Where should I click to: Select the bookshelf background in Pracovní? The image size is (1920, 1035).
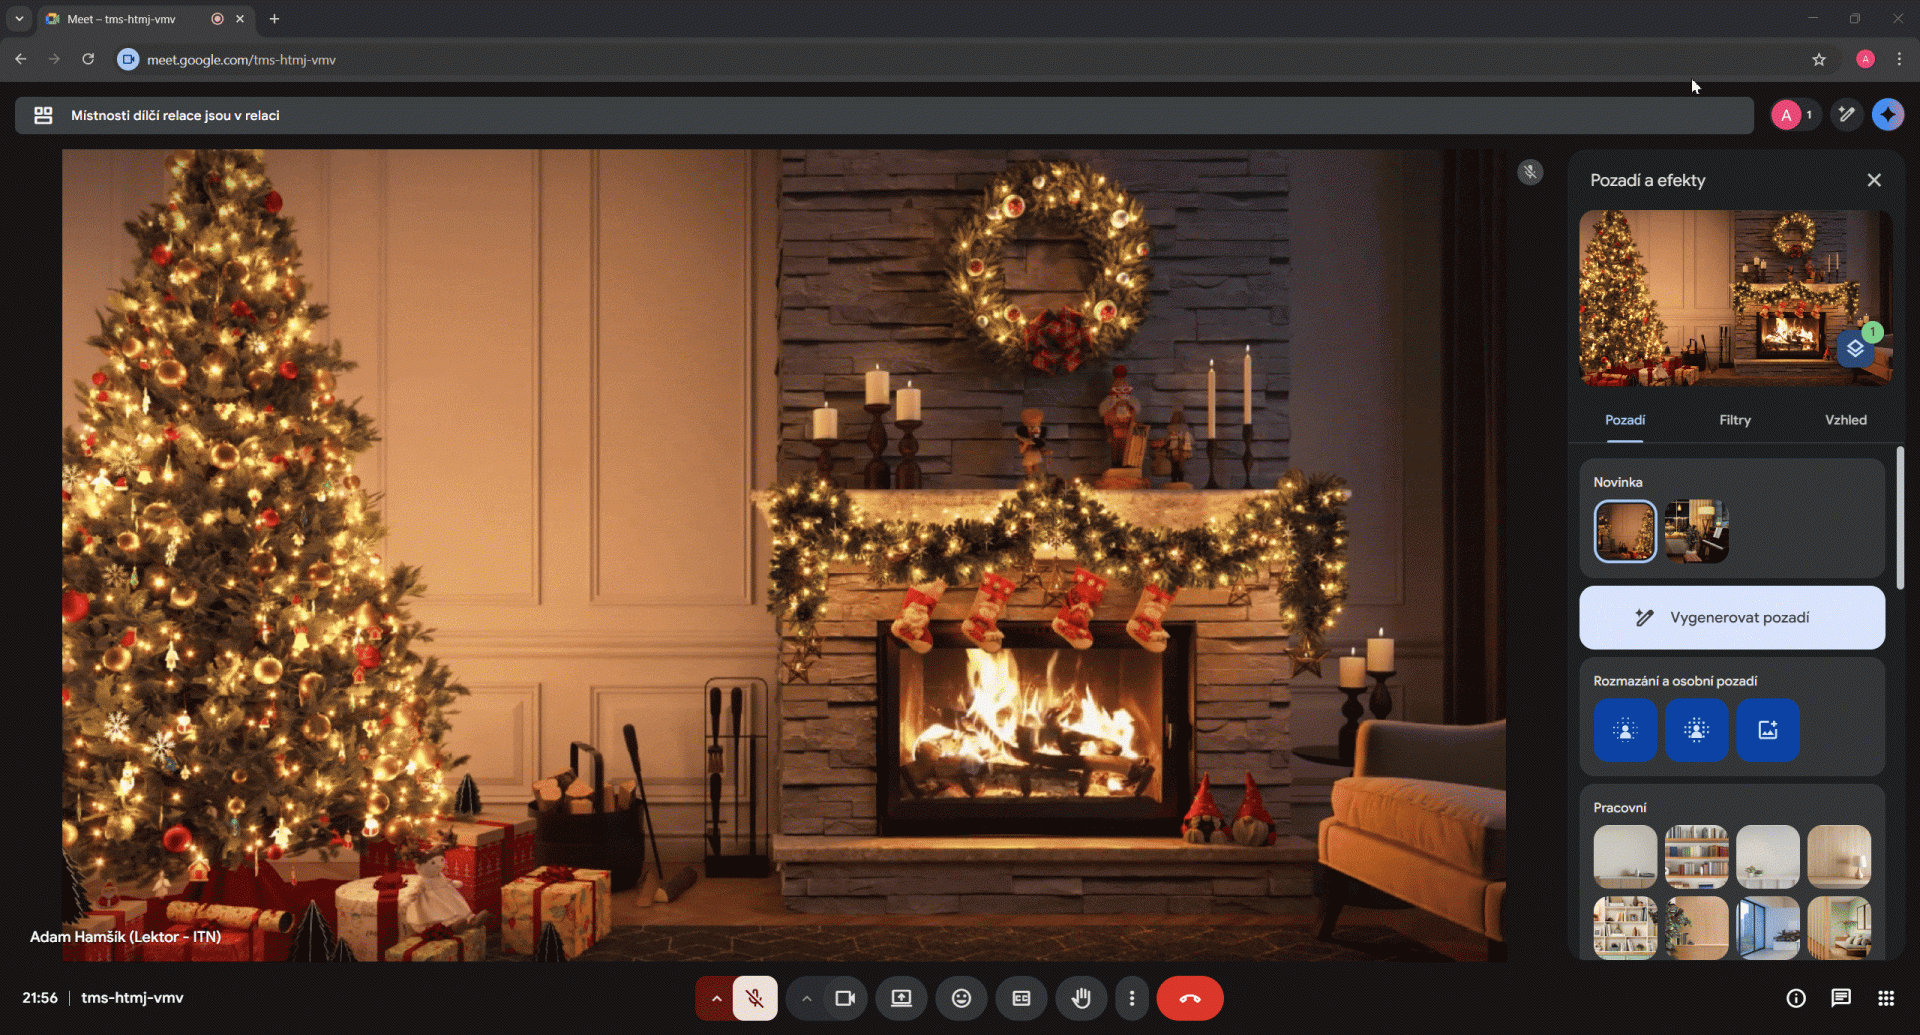[x=1696, y=857]
